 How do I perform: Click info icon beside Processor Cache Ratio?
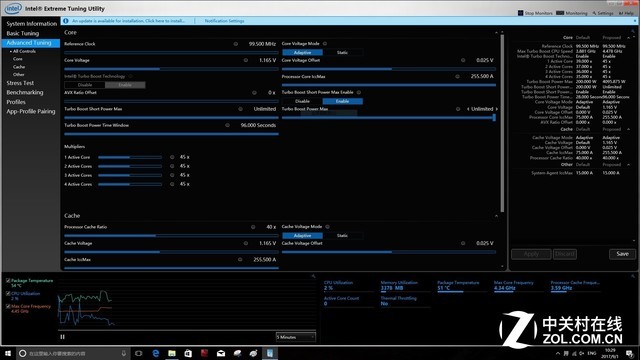point(253,227)
